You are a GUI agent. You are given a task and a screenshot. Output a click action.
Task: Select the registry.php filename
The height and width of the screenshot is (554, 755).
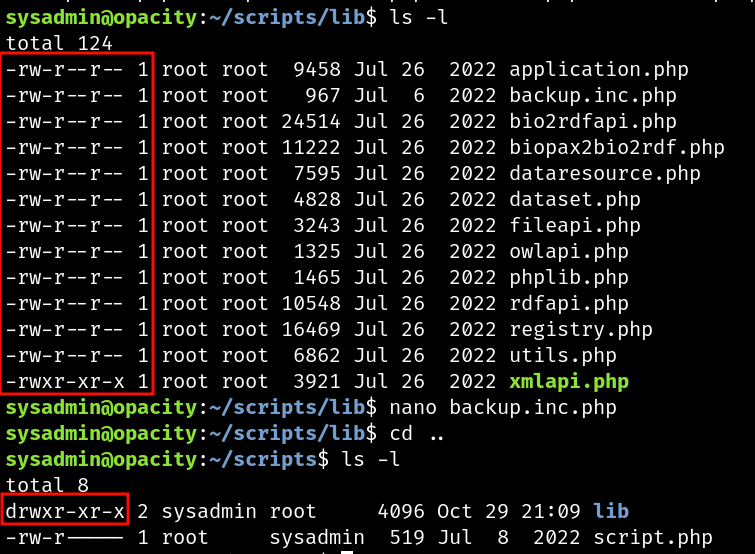tap(581, 330)
